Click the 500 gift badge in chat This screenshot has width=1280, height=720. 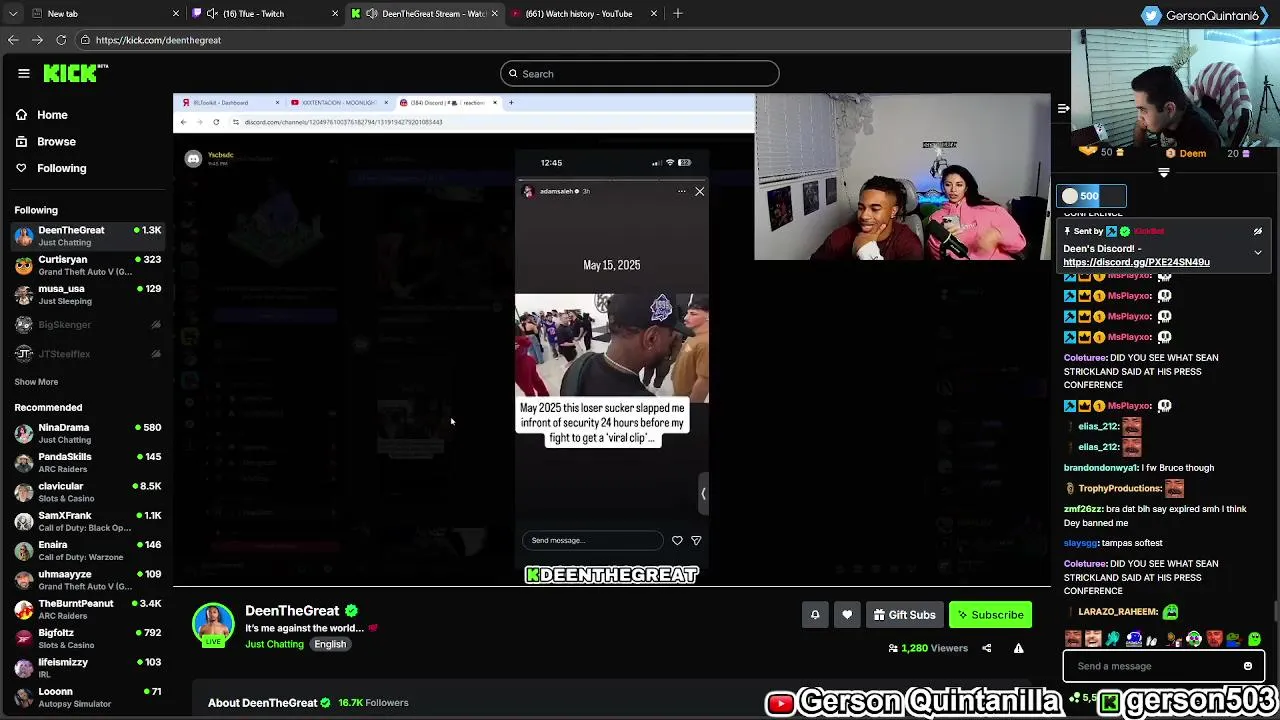pos(1091,196)
